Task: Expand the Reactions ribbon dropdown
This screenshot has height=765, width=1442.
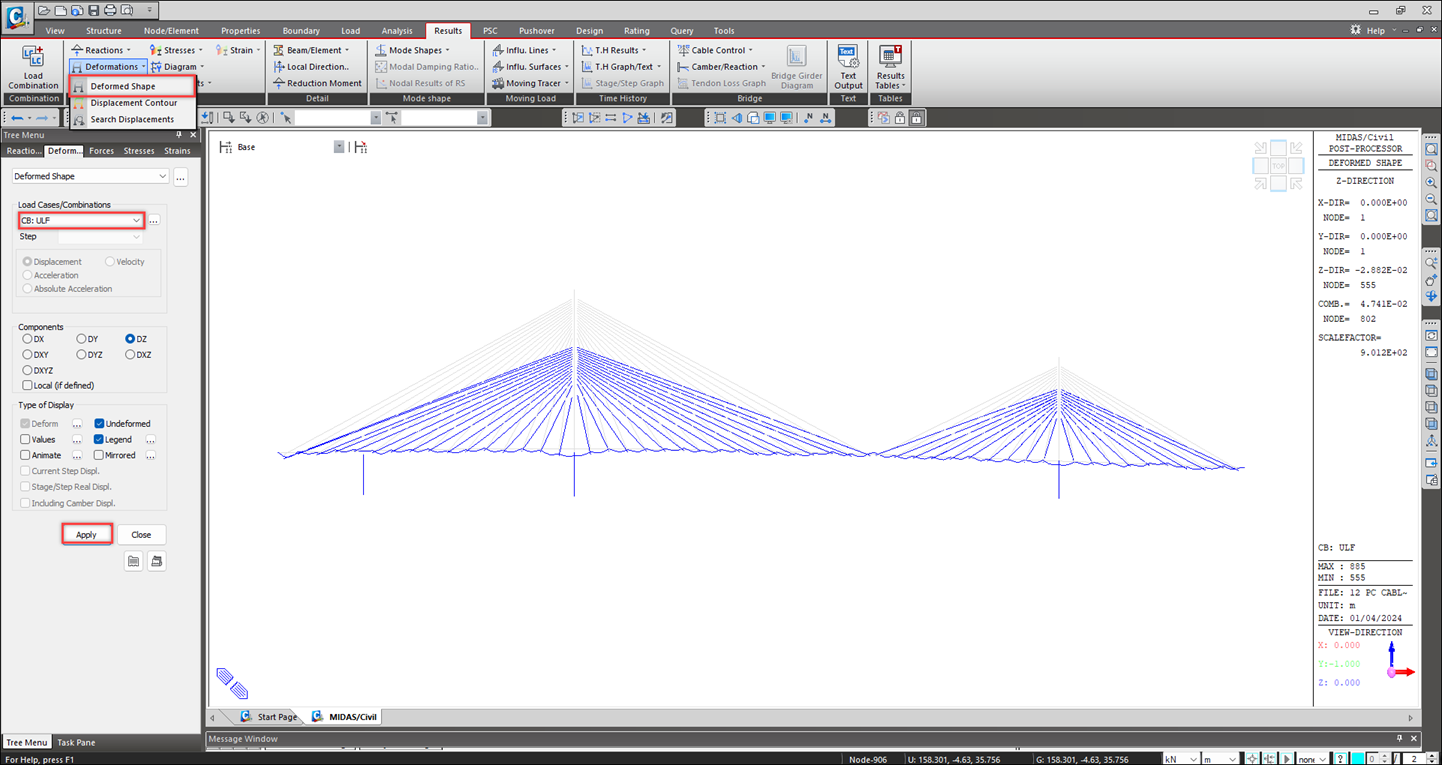Action: tap(100, 50)
